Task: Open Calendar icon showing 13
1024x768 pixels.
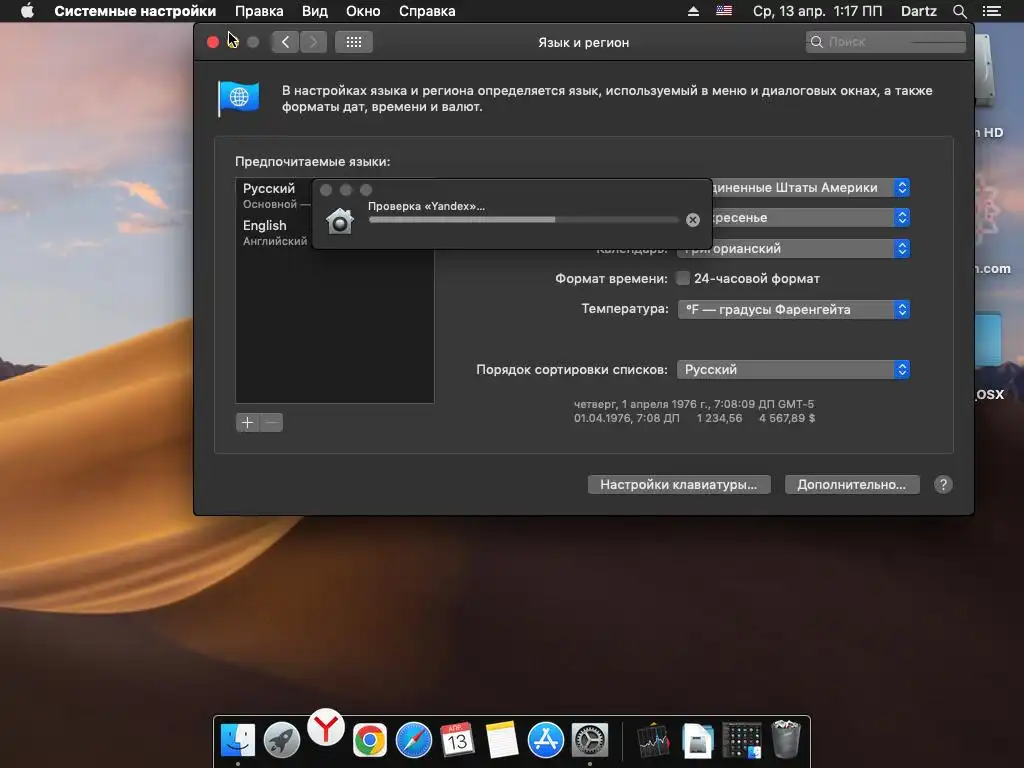Action: 457,740
